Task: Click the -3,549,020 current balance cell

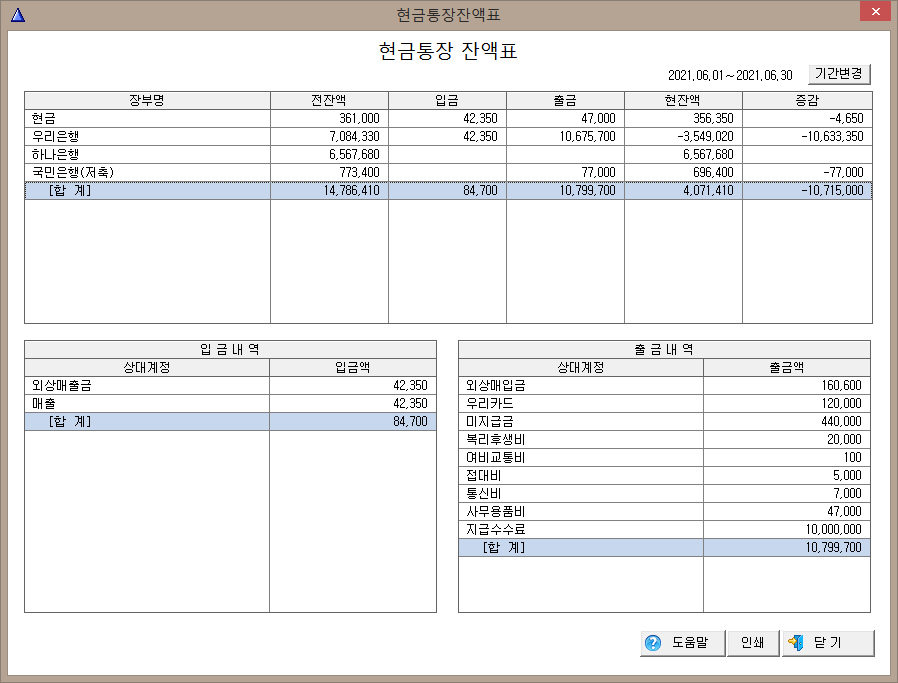Action: 683,136
